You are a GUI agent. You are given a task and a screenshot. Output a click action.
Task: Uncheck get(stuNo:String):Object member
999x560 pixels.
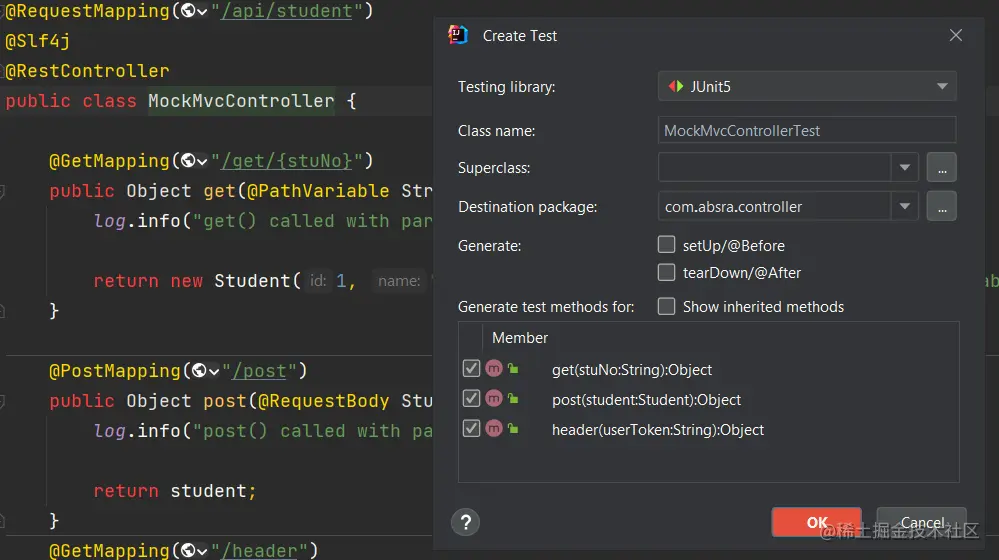(x=471, y=368)
